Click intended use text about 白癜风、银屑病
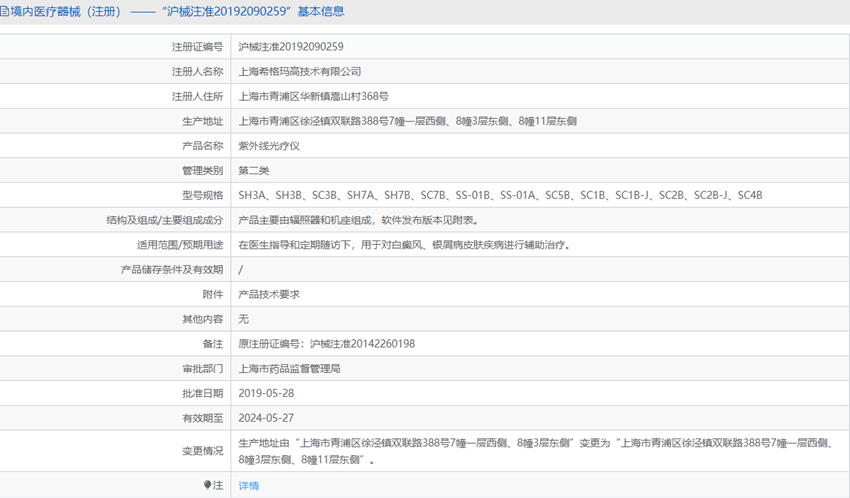This screenshot has width=850, height=498. click(404, 245)
